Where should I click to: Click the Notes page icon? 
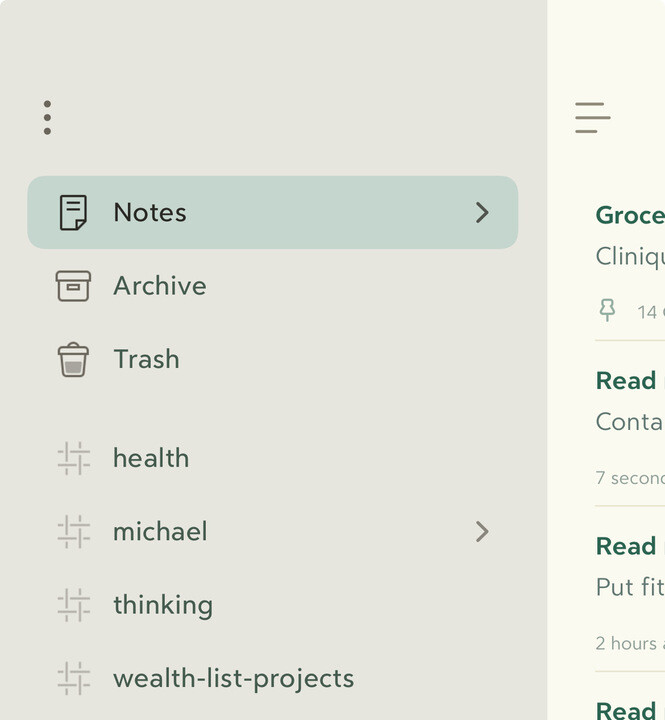coord(73,213)
